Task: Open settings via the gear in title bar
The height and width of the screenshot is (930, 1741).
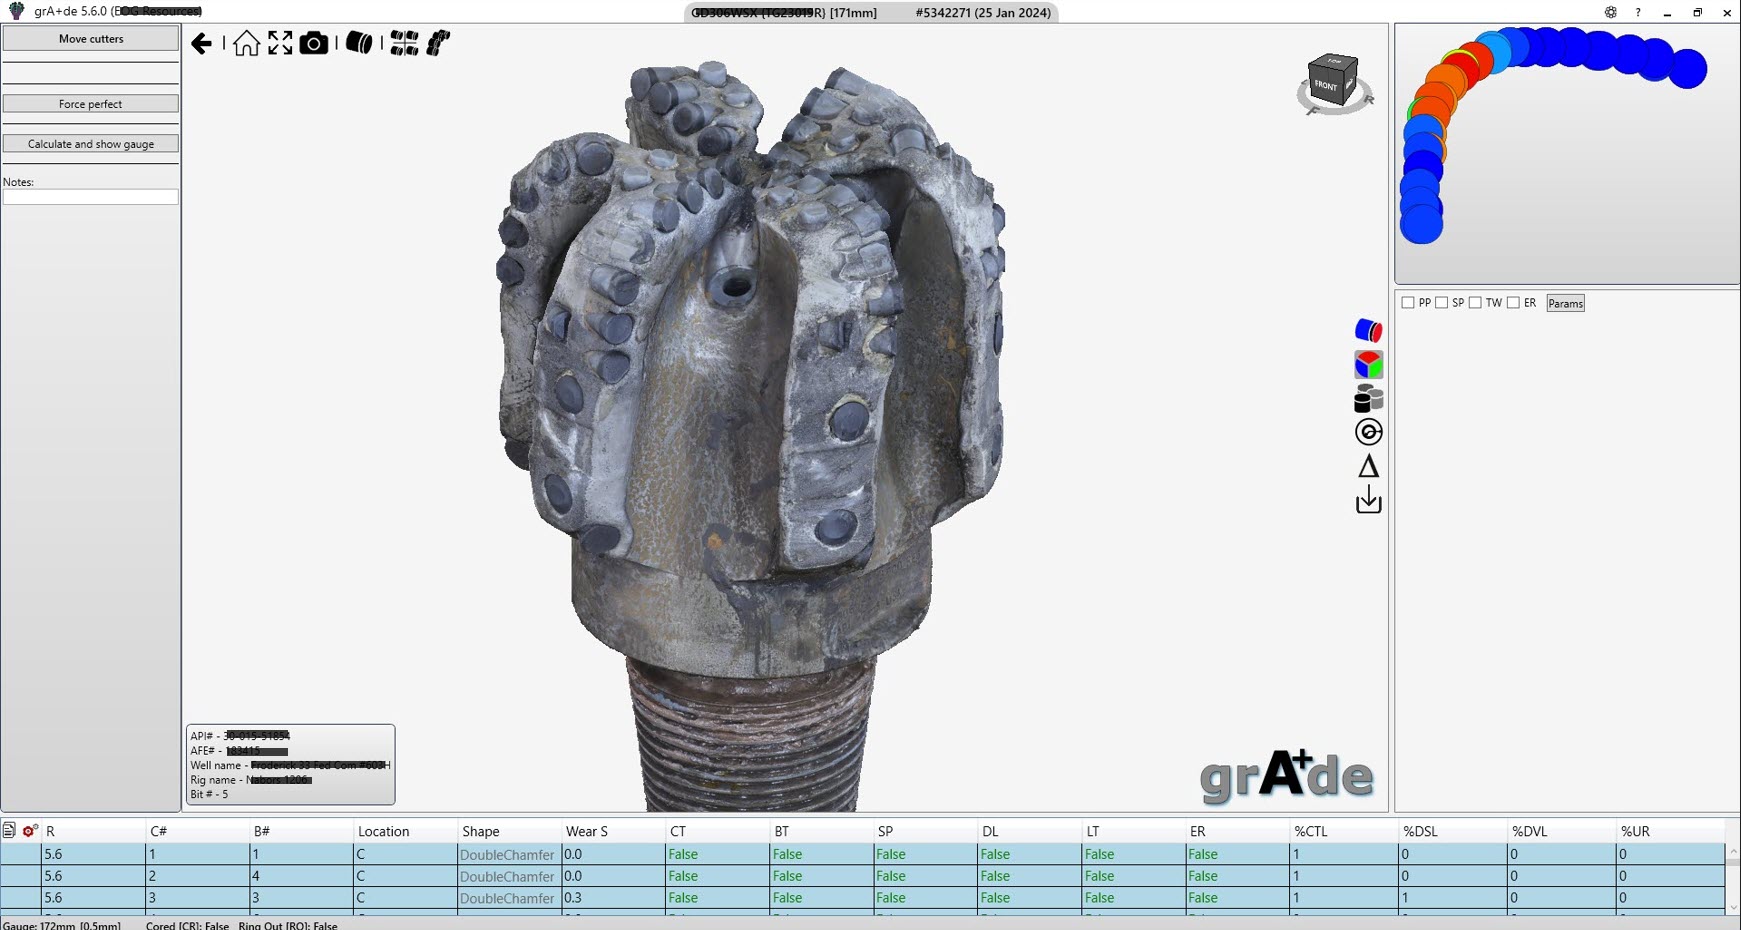Action: coord(1610,12)
